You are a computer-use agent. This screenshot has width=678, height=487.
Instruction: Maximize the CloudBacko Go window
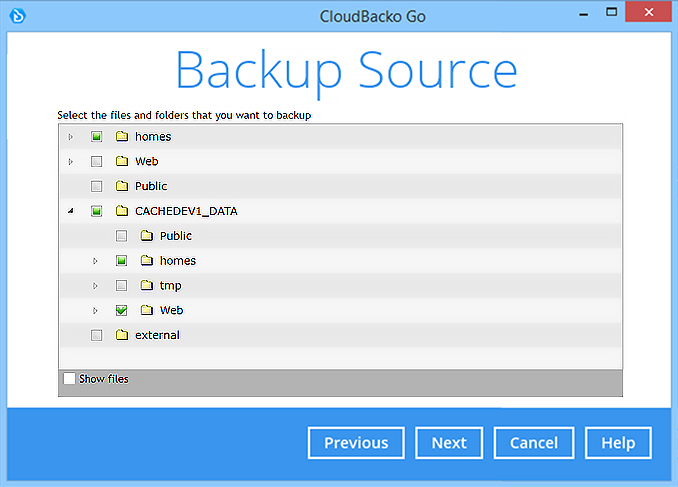[x=611, y=12]
